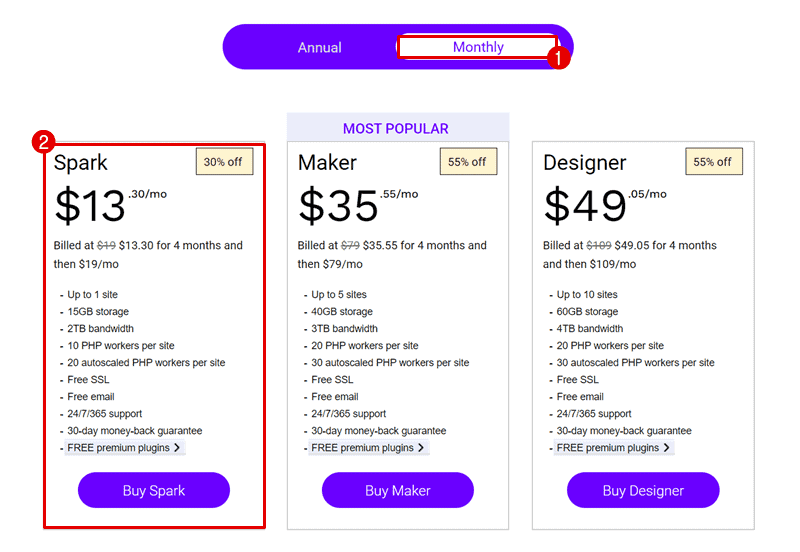Viewport: 800px width, 552px height.
Task: Click the Spark $13 price
Action: tap(90, 206)
